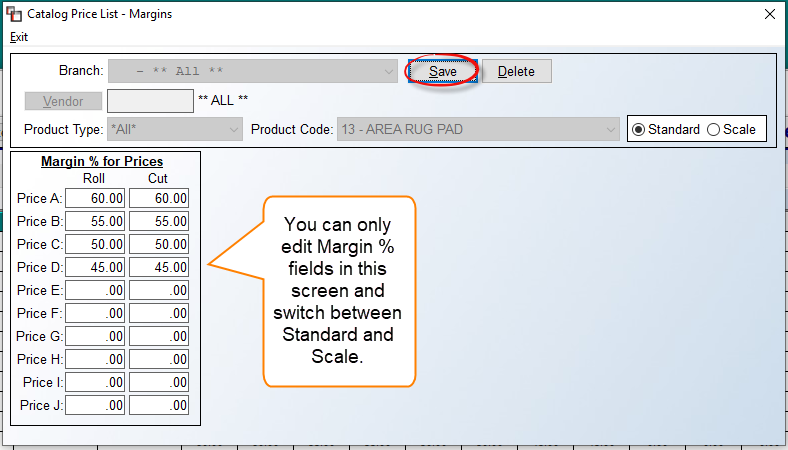The image size is (788, 450).
Task: Click the Save button
Action: coord(442,71)
